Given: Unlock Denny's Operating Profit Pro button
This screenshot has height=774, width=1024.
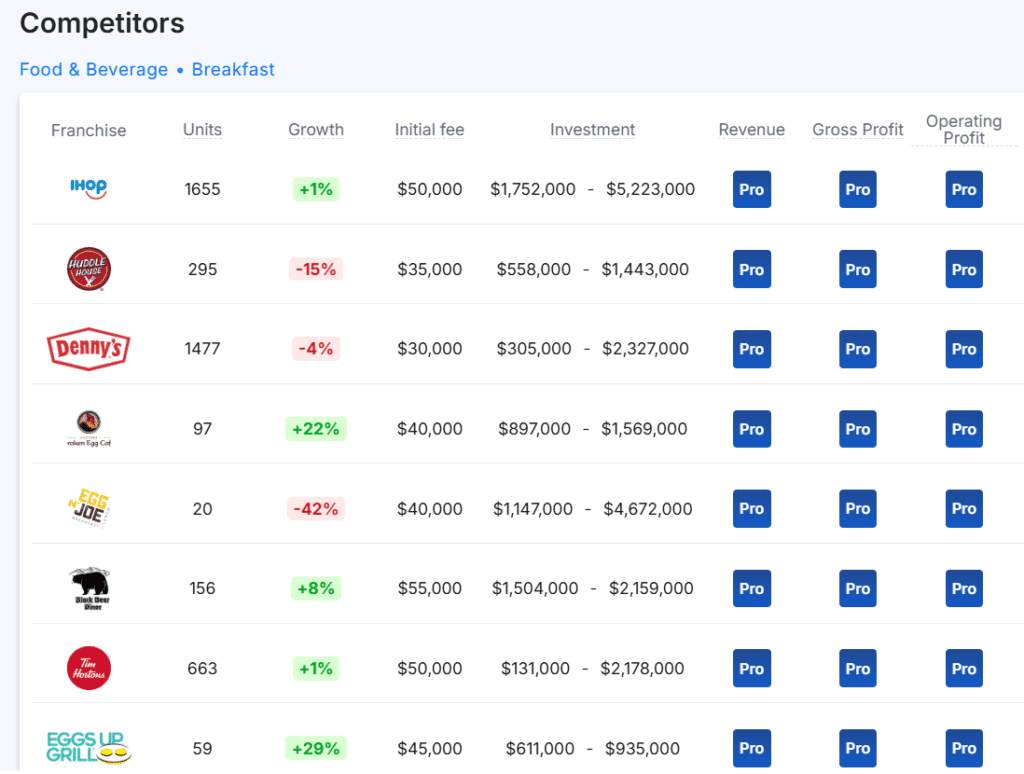Looking at the screenshot, I should [964, 349].
